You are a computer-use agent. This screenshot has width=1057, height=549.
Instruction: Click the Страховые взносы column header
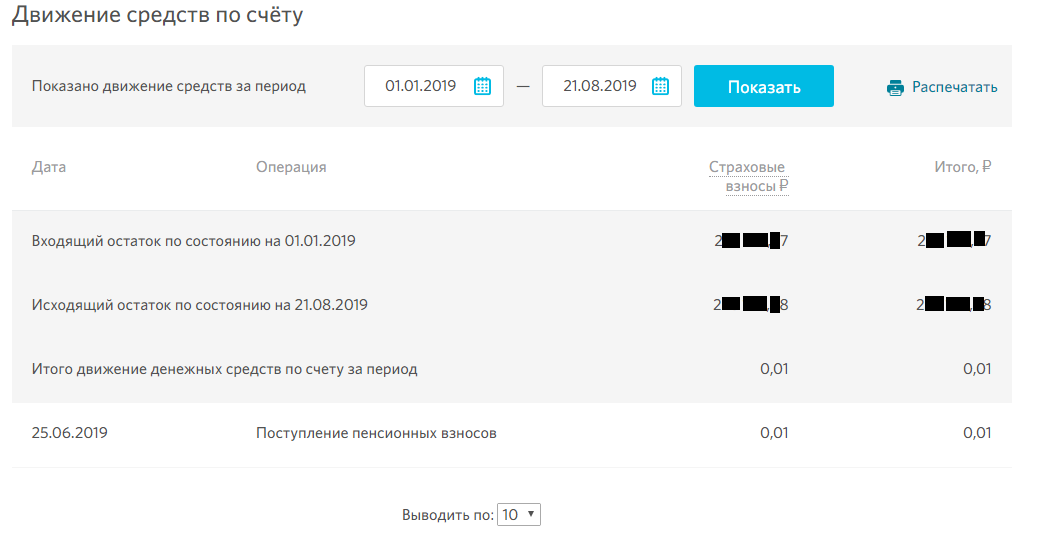pyautogui.click(x=748, y=176)
